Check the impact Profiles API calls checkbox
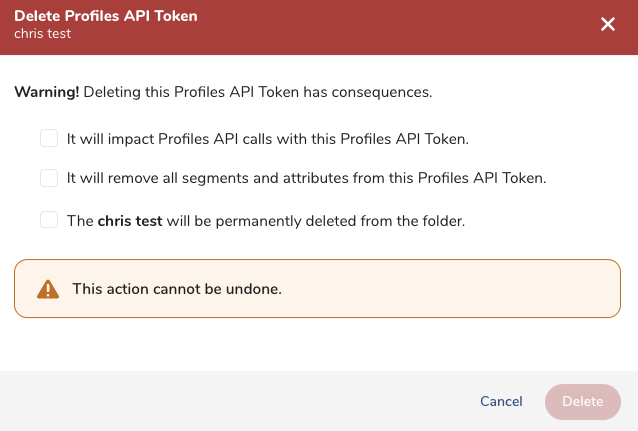The height and width of the screenshot is (431, 638). (x=49, y=139)
